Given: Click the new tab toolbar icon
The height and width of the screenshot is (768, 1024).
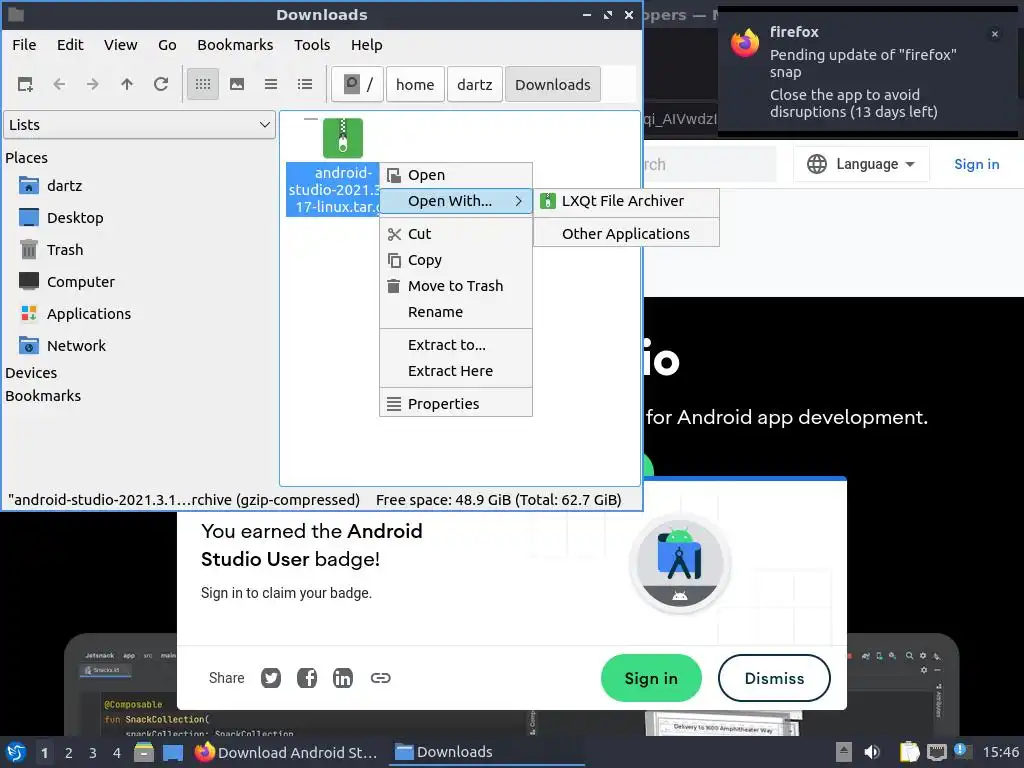Looking at the screenshot, I should tap(25, 84).
